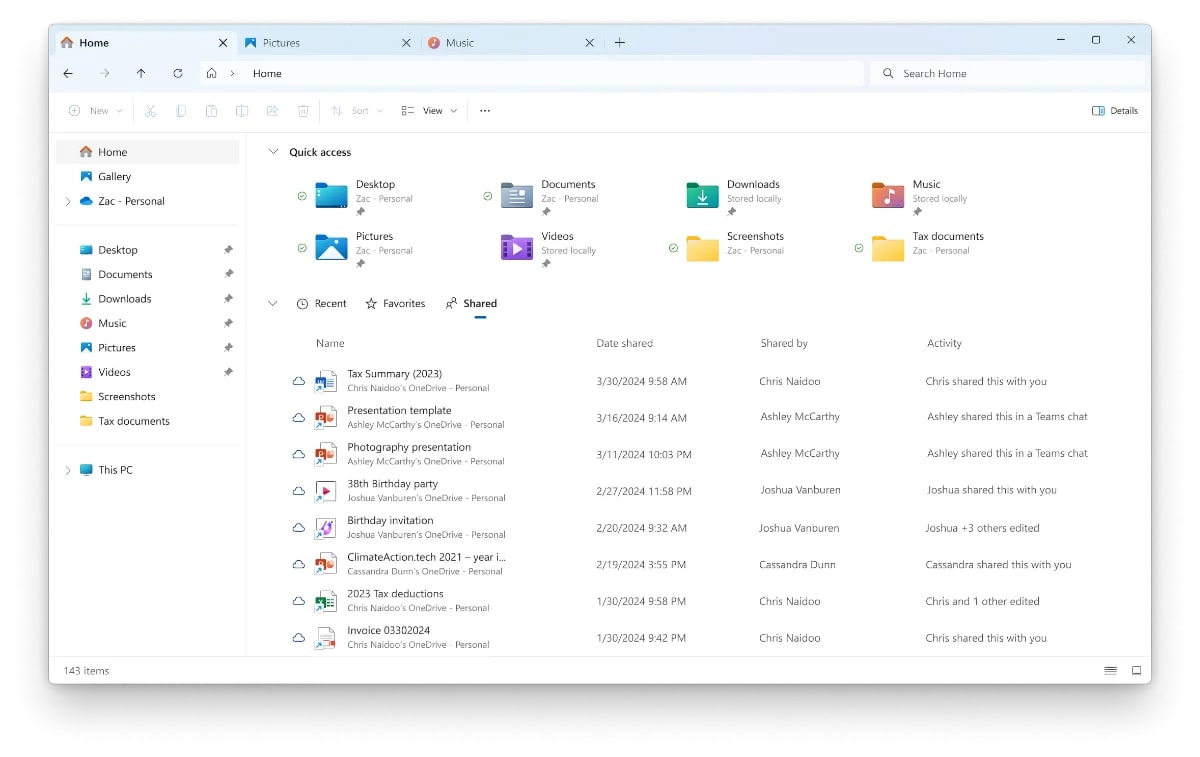Viewport: 1200px width, 757px height.
Task: Select Home in the navigation pane
Action: (148, 152)
